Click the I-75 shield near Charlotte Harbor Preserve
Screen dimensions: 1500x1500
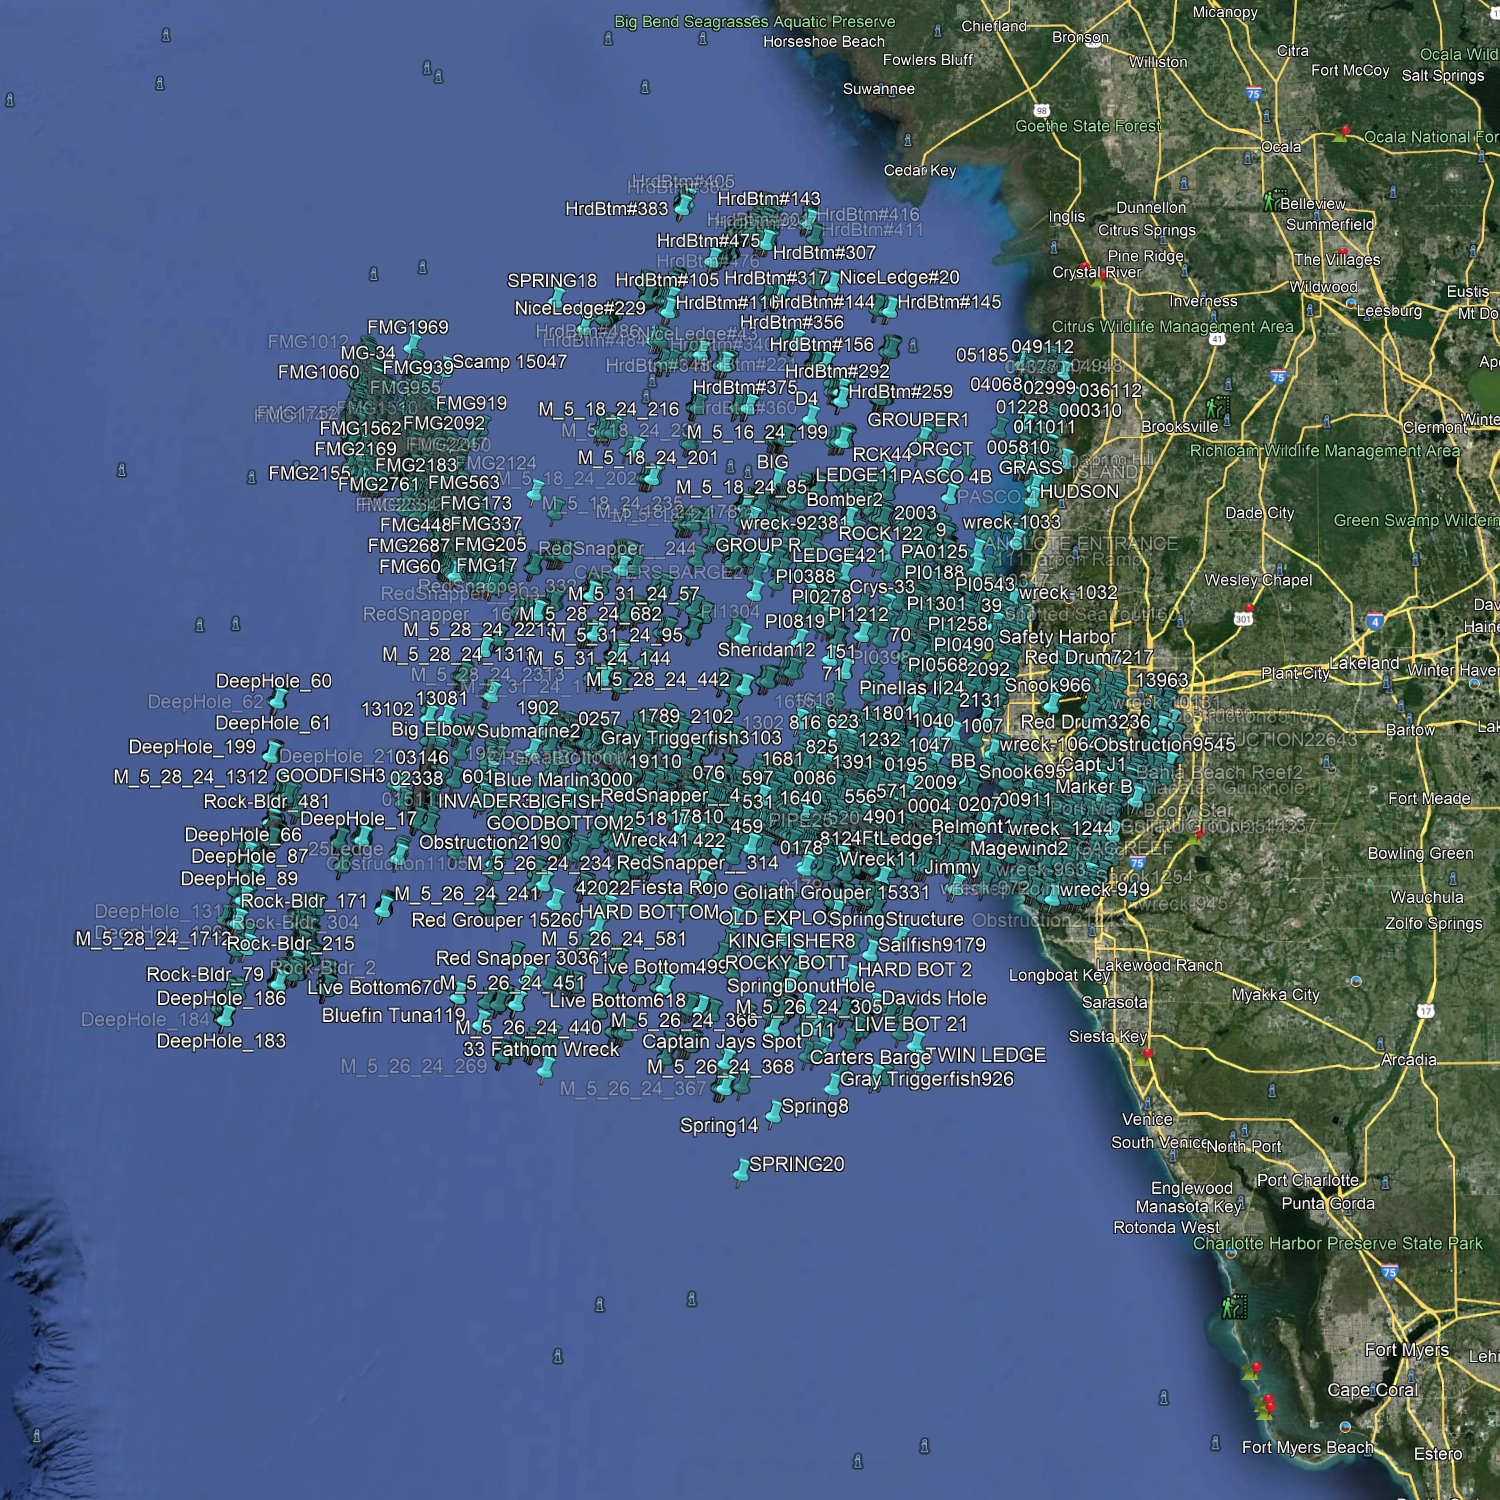(x=1388, y=1273)
